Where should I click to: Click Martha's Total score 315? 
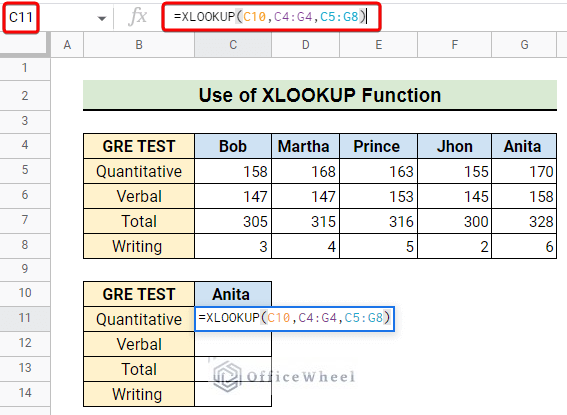point(306,221)
